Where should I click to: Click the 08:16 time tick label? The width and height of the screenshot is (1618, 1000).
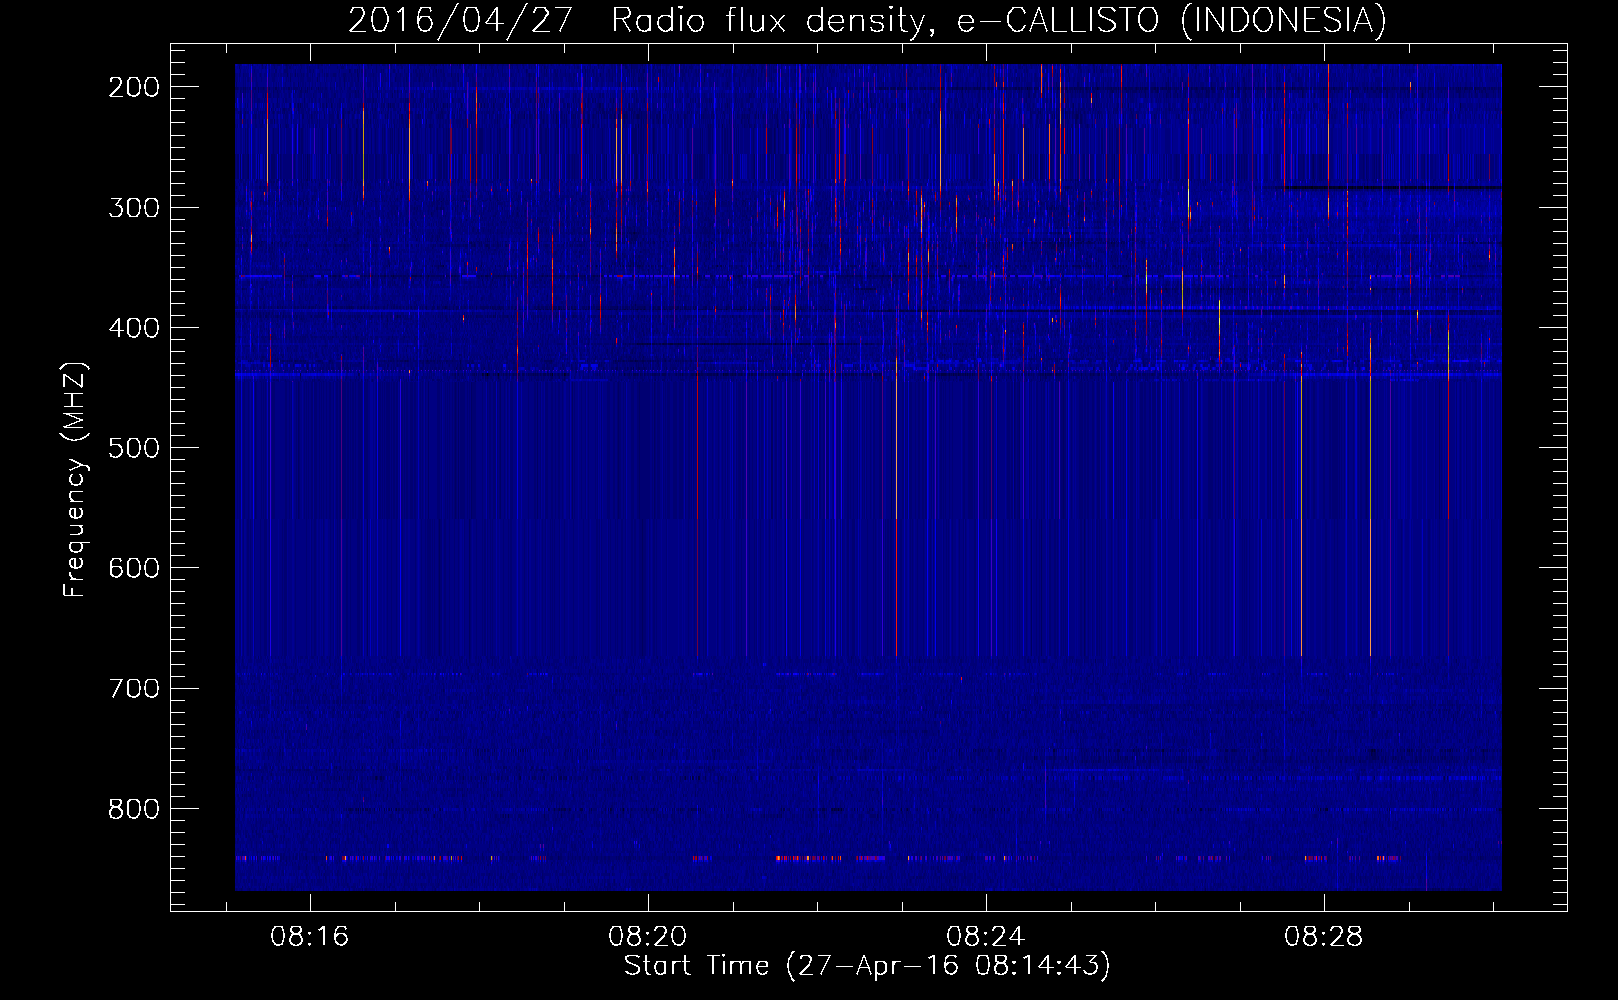[x=310, y=937]
